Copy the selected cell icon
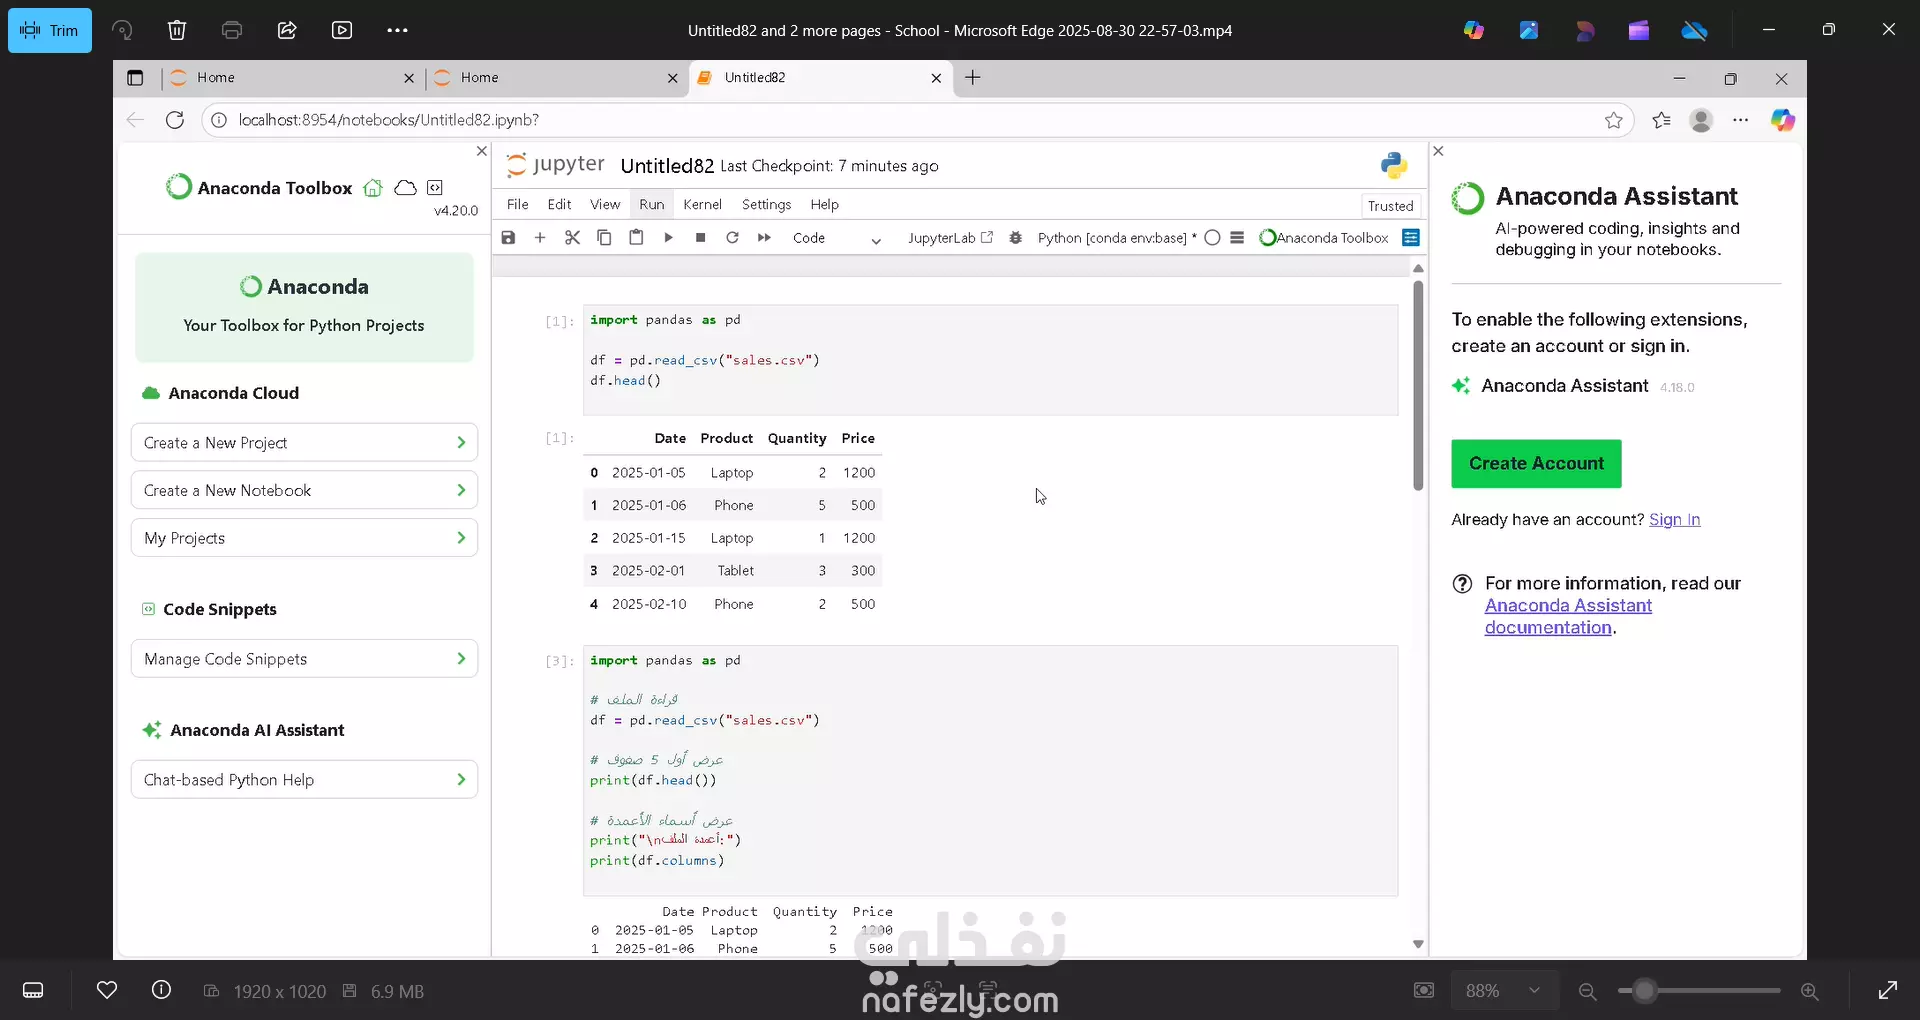 click(604, 237)
